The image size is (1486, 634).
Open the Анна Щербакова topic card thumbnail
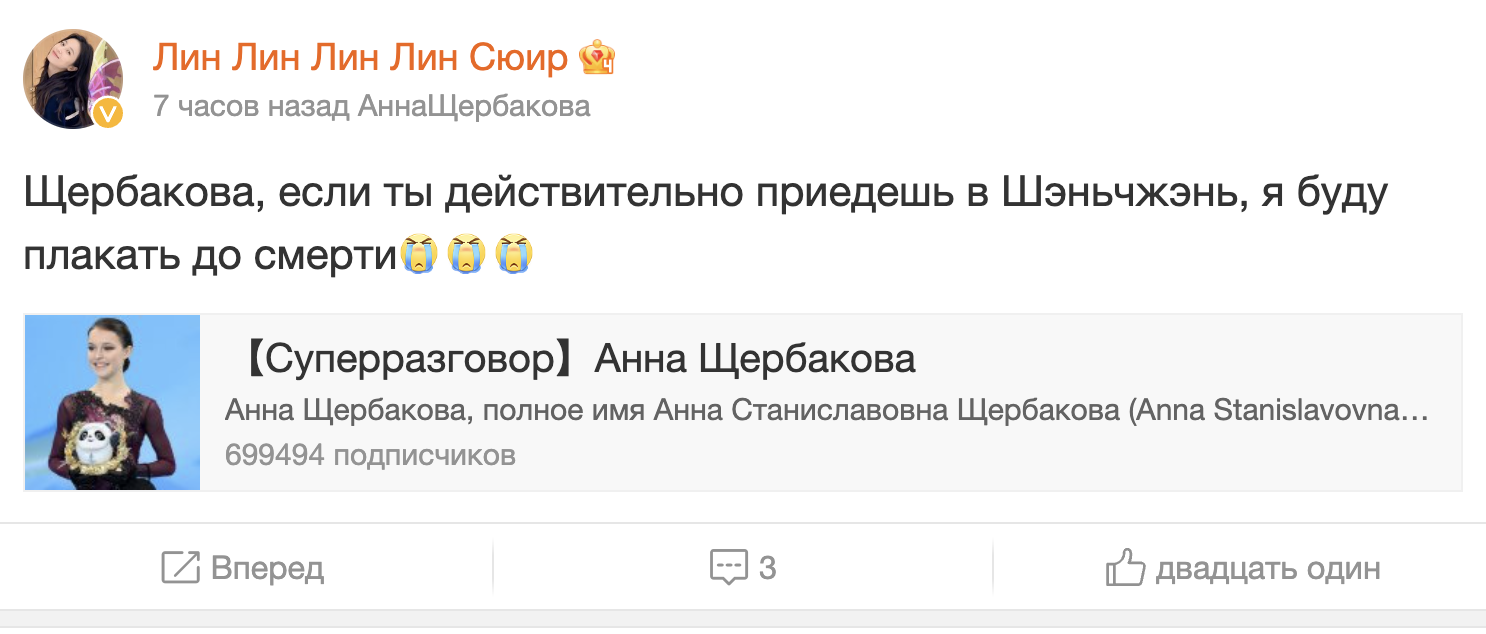(x=112, y=402)
